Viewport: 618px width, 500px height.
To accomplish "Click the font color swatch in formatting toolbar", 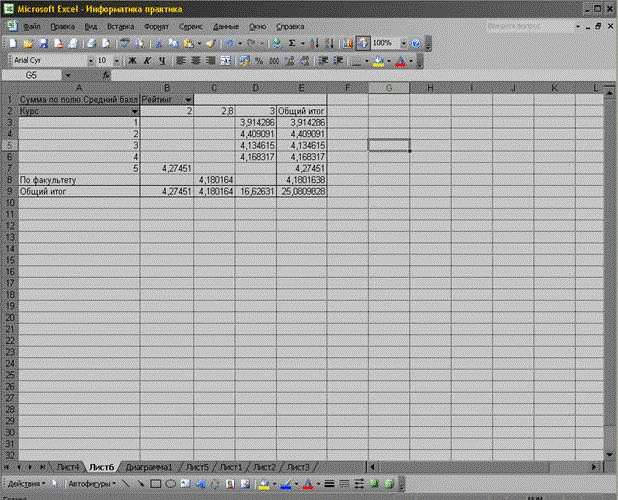I will pos(400,61).
